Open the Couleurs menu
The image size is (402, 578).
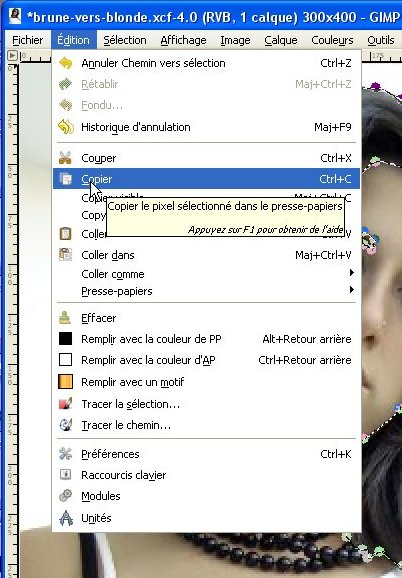point(332,40)
